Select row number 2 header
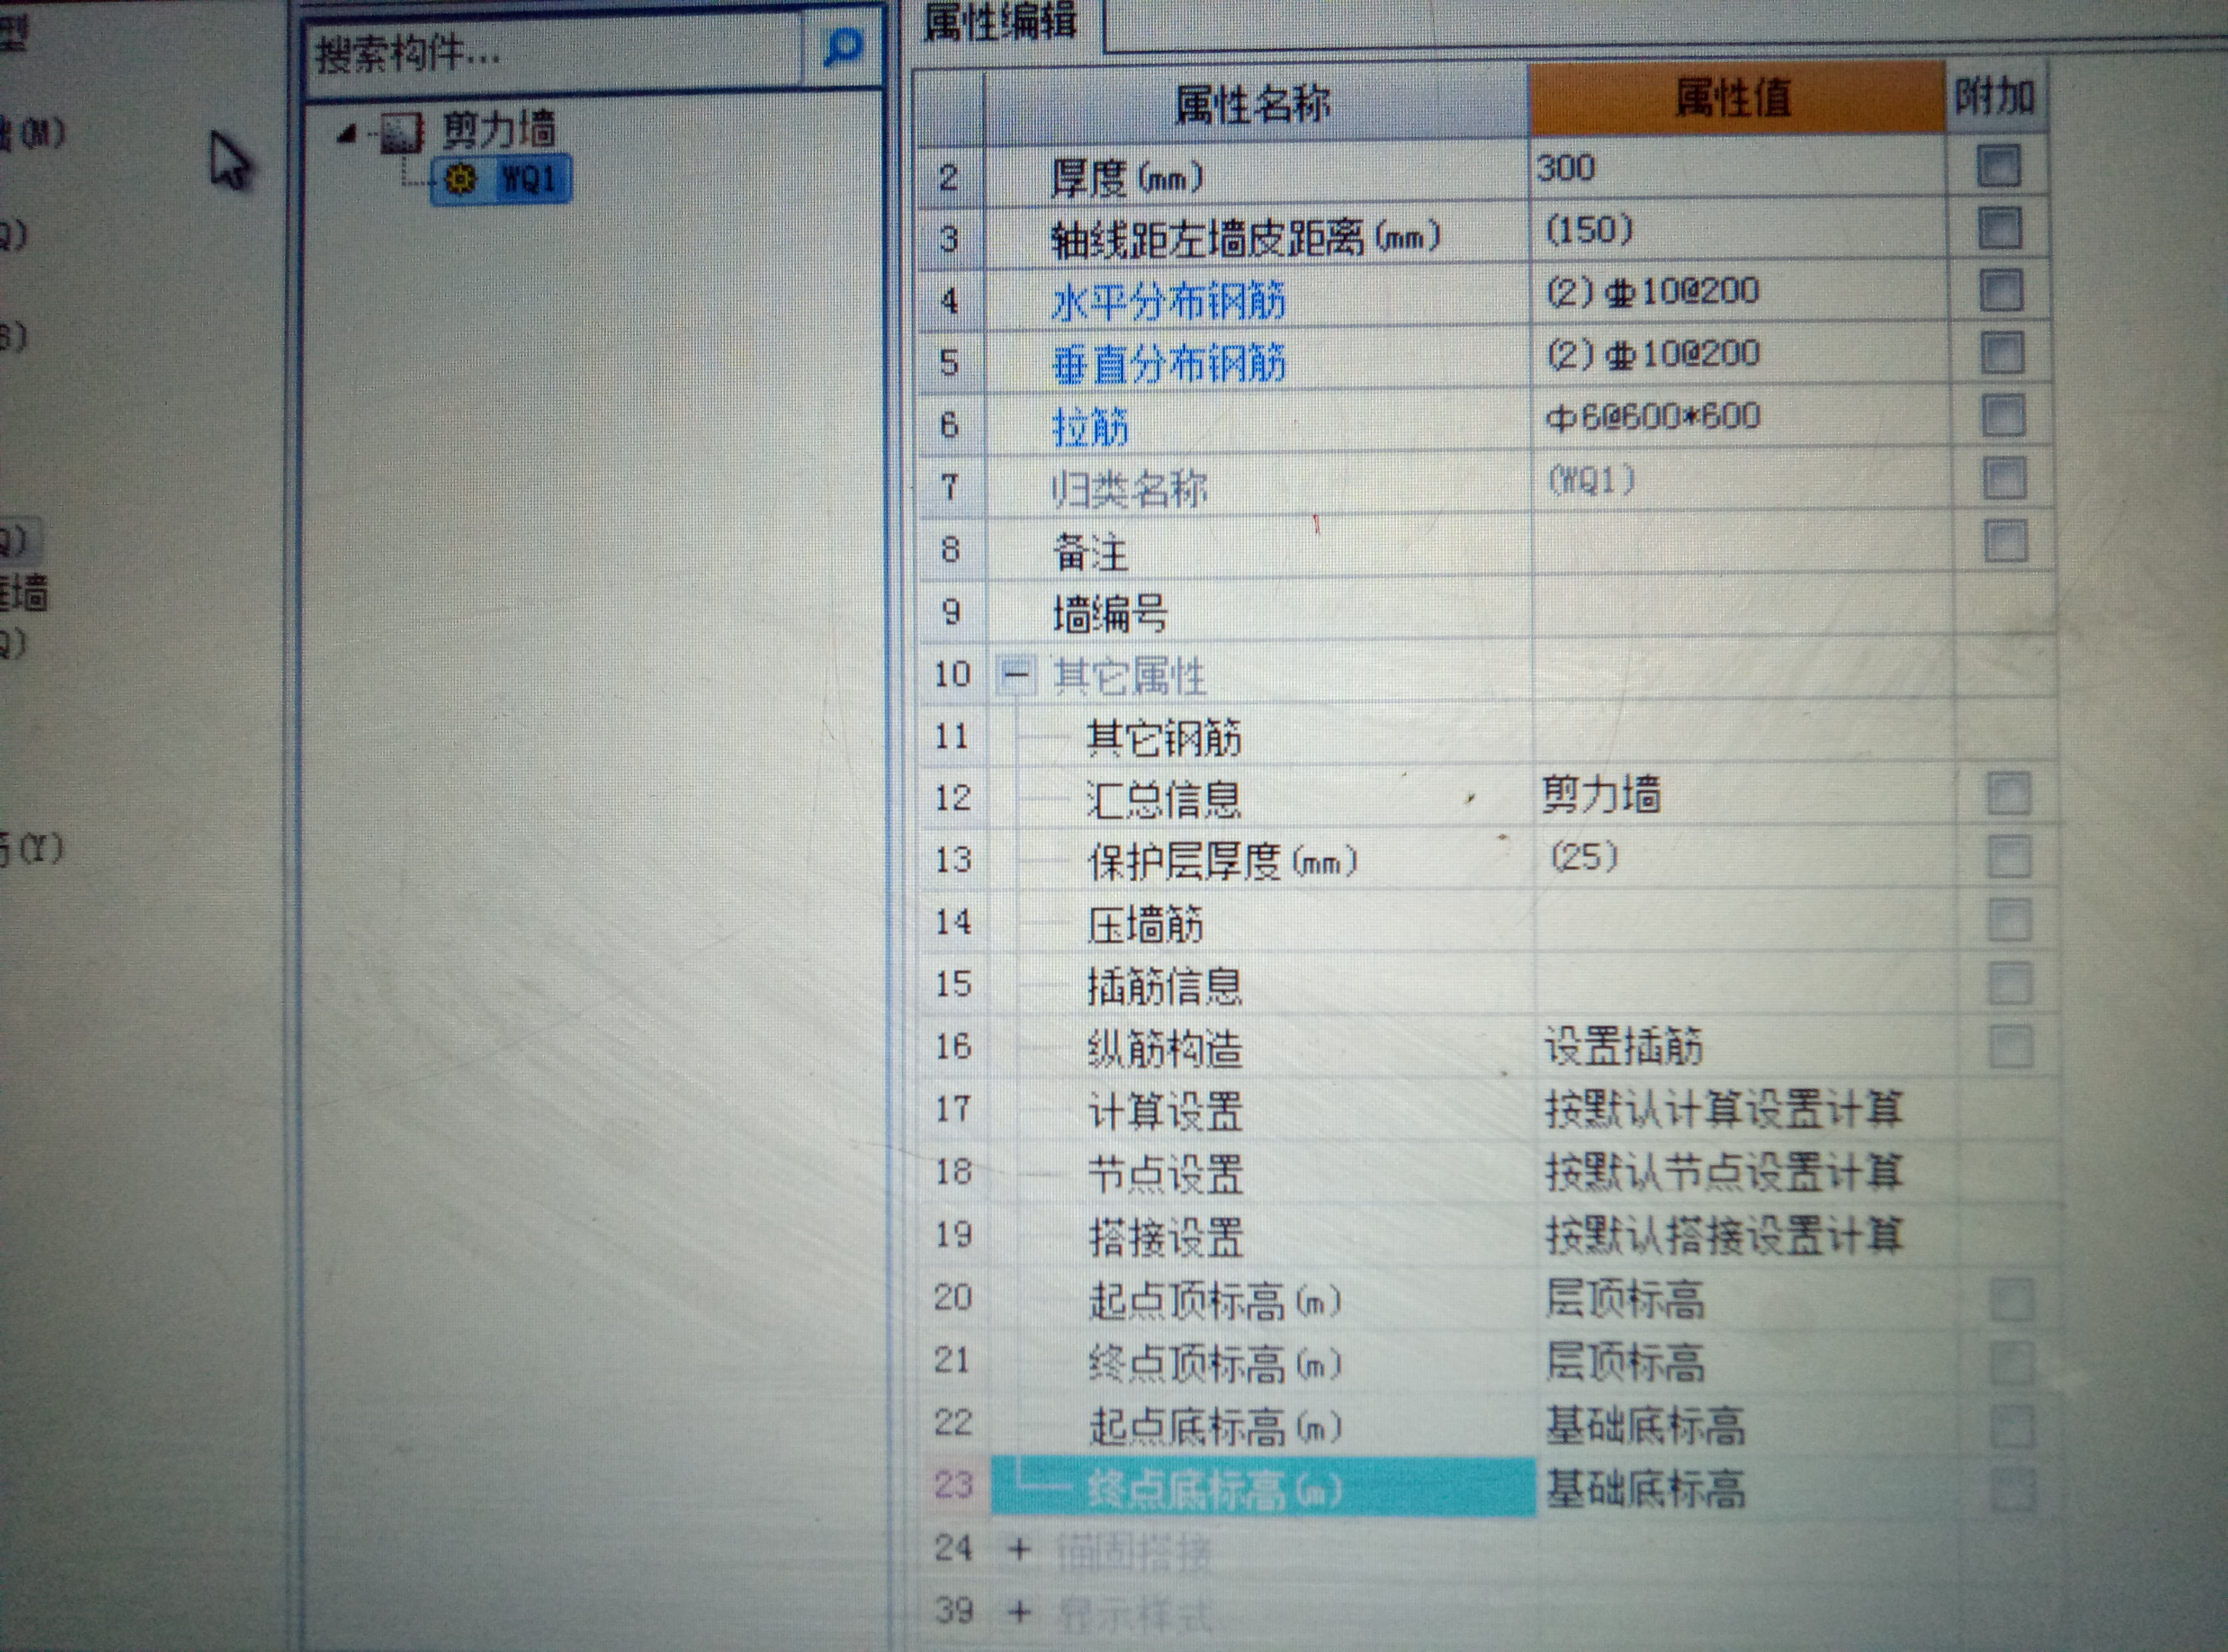This screenshot has width=2228, height=1652. pyautogui.click(x=950, y=178)
